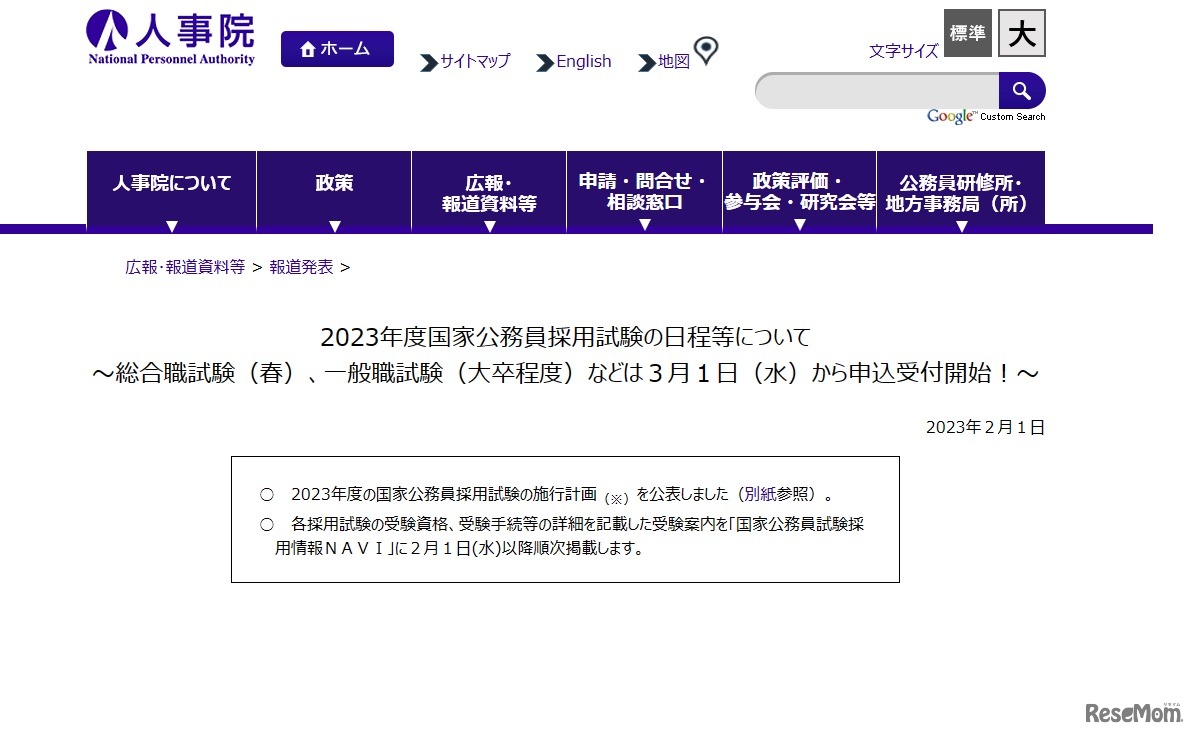Open the 政策 dropdown menu
Screen dimensions: 1196x736
tap(334, 183)
